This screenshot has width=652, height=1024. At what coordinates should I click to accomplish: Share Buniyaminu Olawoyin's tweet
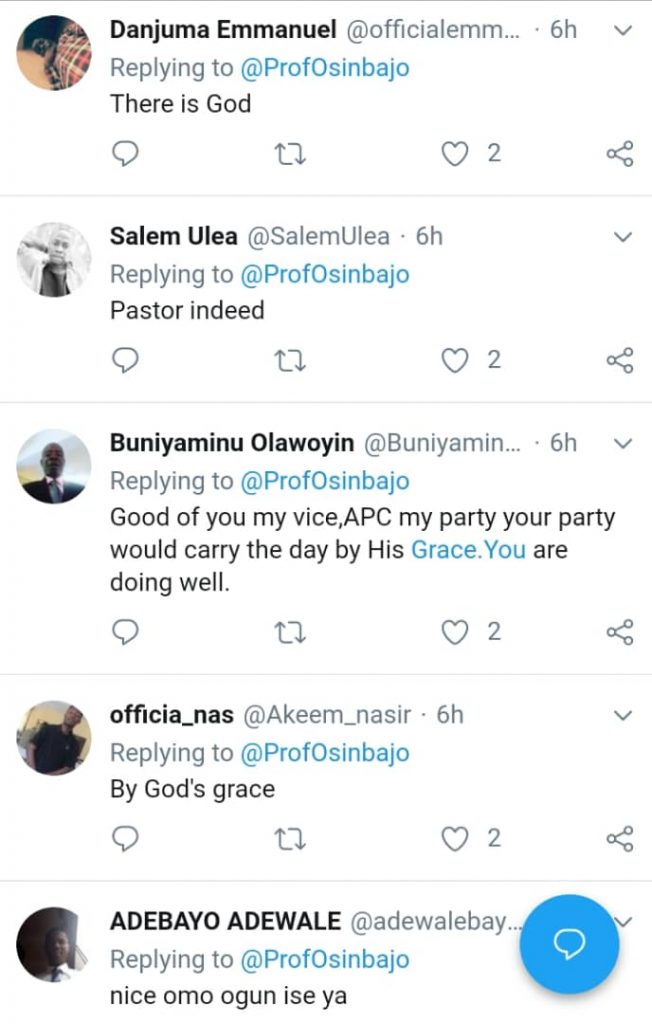tap(620, 632)
